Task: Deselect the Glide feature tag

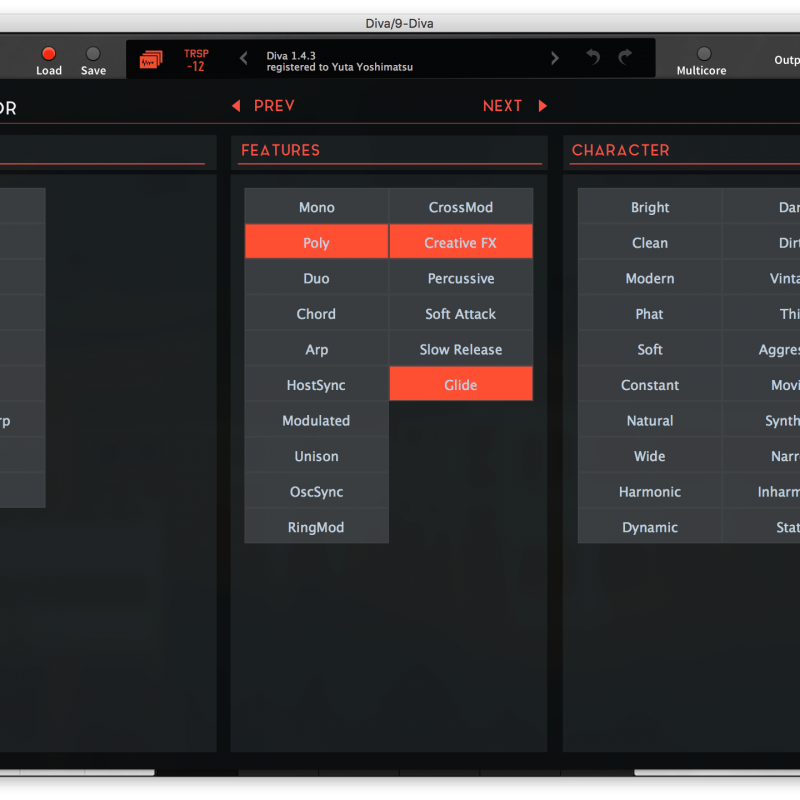Action: 460,384
